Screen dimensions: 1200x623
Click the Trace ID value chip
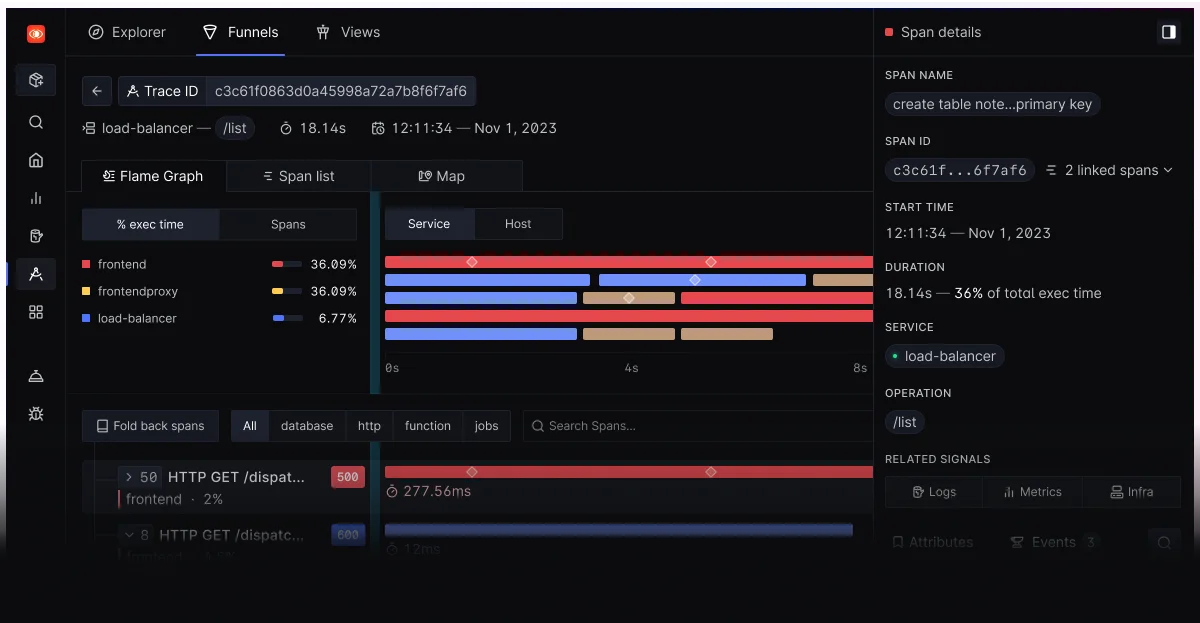(340, 91)
